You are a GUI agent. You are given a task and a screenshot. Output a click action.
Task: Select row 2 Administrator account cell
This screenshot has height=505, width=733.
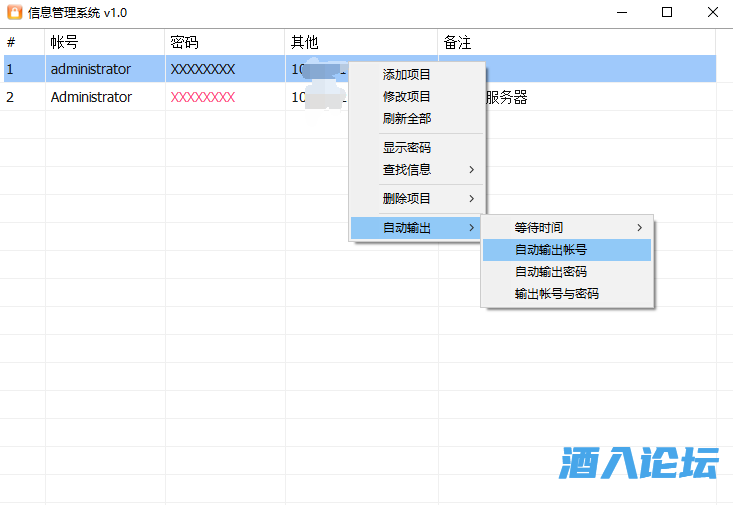click(91, 97)
